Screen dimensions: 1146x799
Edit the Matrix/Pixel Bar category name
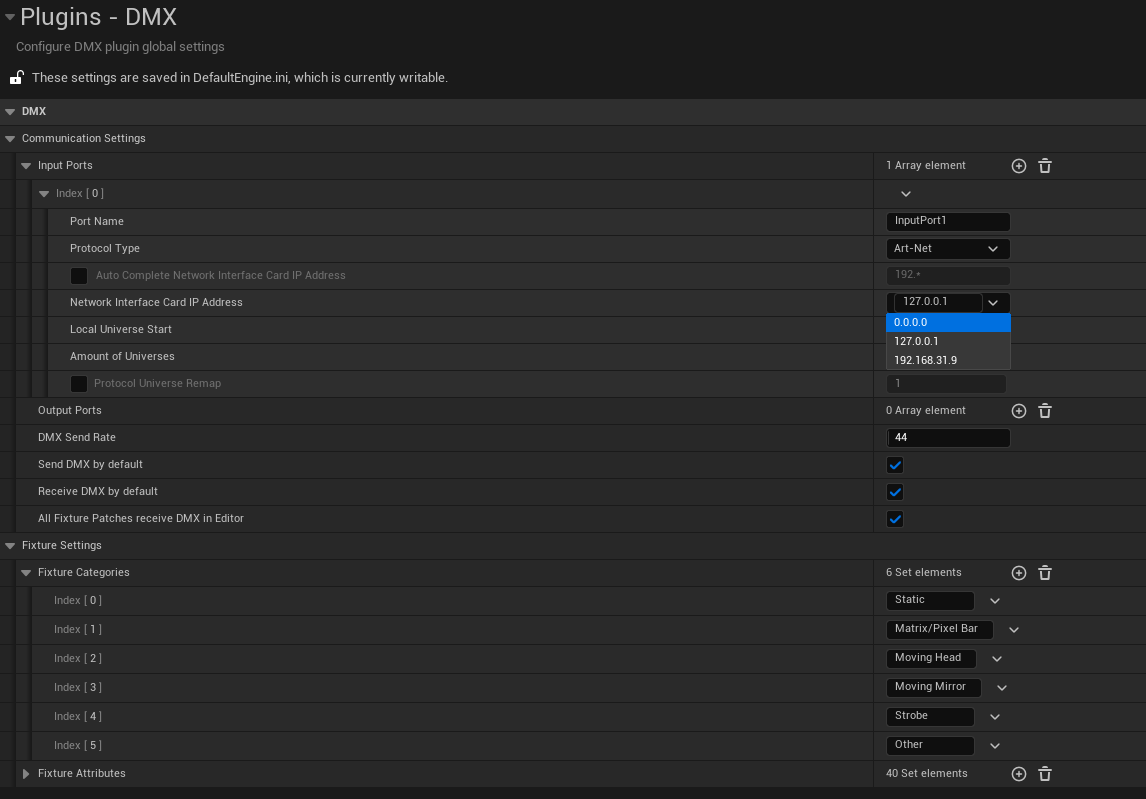939,629
